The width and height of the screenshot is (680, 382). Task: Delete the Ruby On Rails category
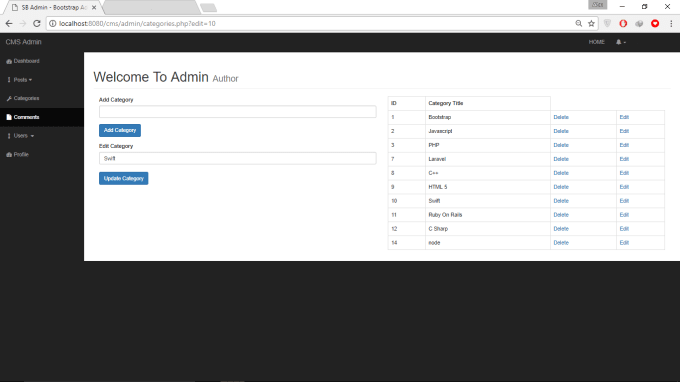tap(561, 215)
